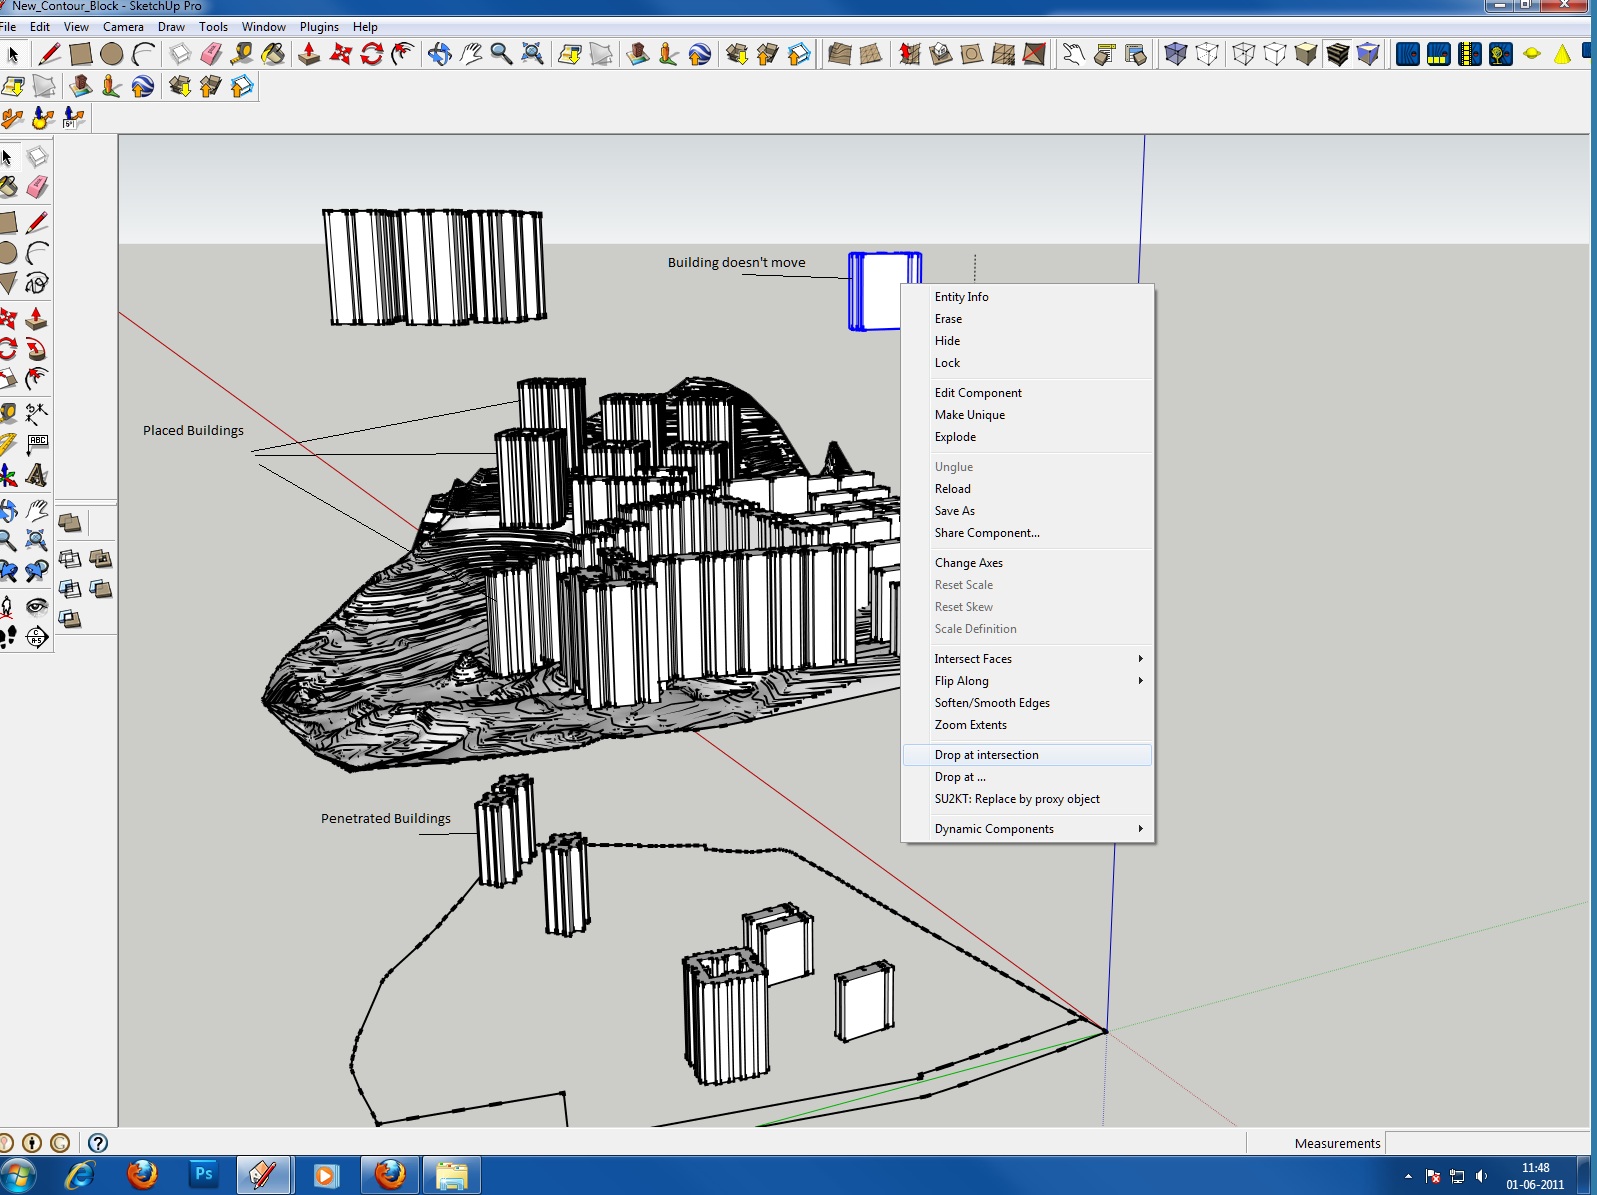The height and width of the screenshot is (1195, 1597).
Task: Open the Plugins menu
Action: pyautogui.click(x=319, y=27)
